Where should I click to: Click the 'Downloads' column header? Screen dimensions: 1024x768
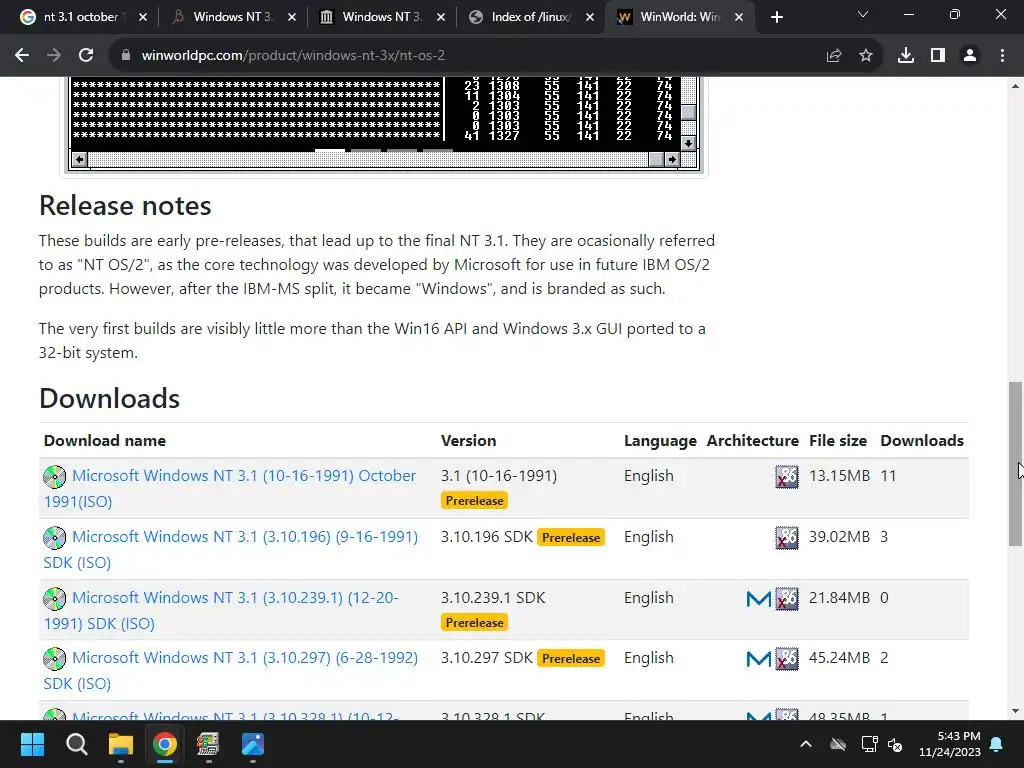pyautogui.click(x=921, y=441)
